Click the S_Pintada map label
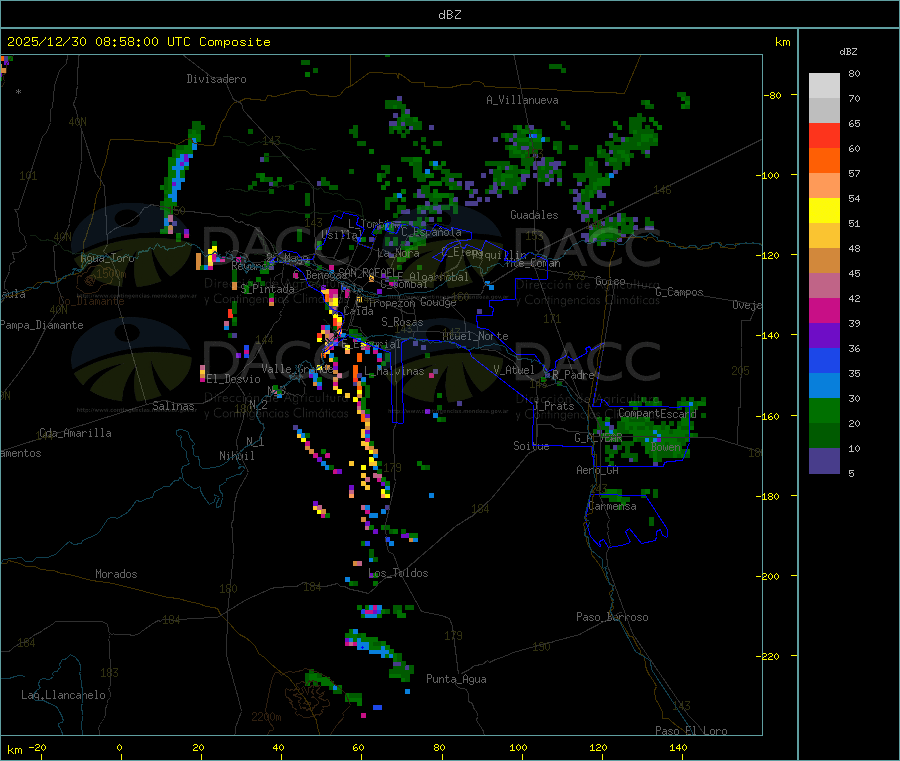The image size is (900, 761). (x=267, y=289)
